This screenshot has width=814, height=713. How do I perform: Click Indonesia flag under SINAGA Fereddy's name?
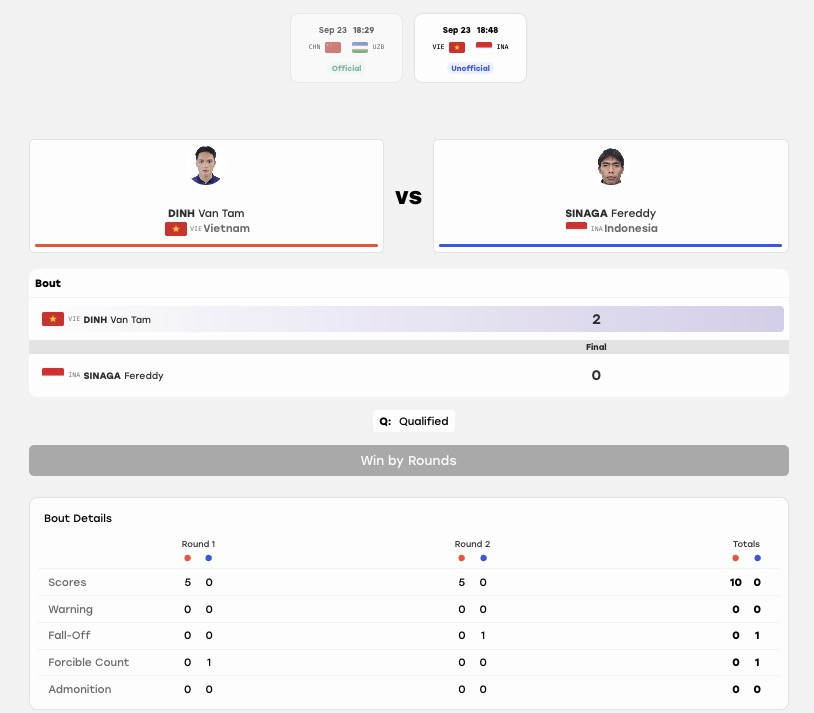[576, 228]
